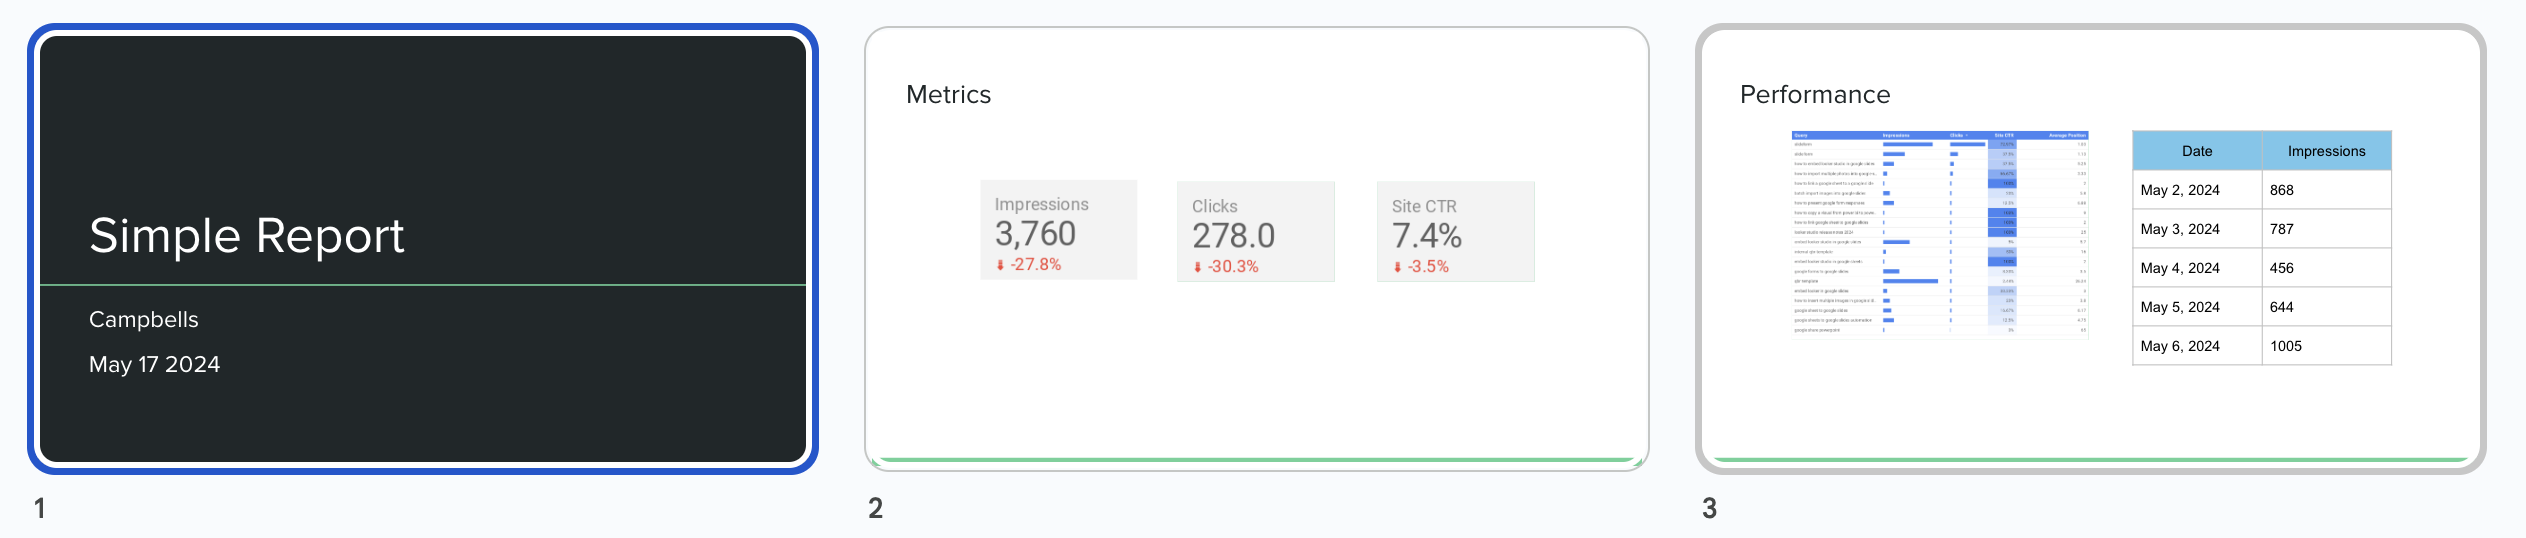Click the Impressions table column header
The width and height of the screenshot is (2526, 538).
pos(2326,151)
